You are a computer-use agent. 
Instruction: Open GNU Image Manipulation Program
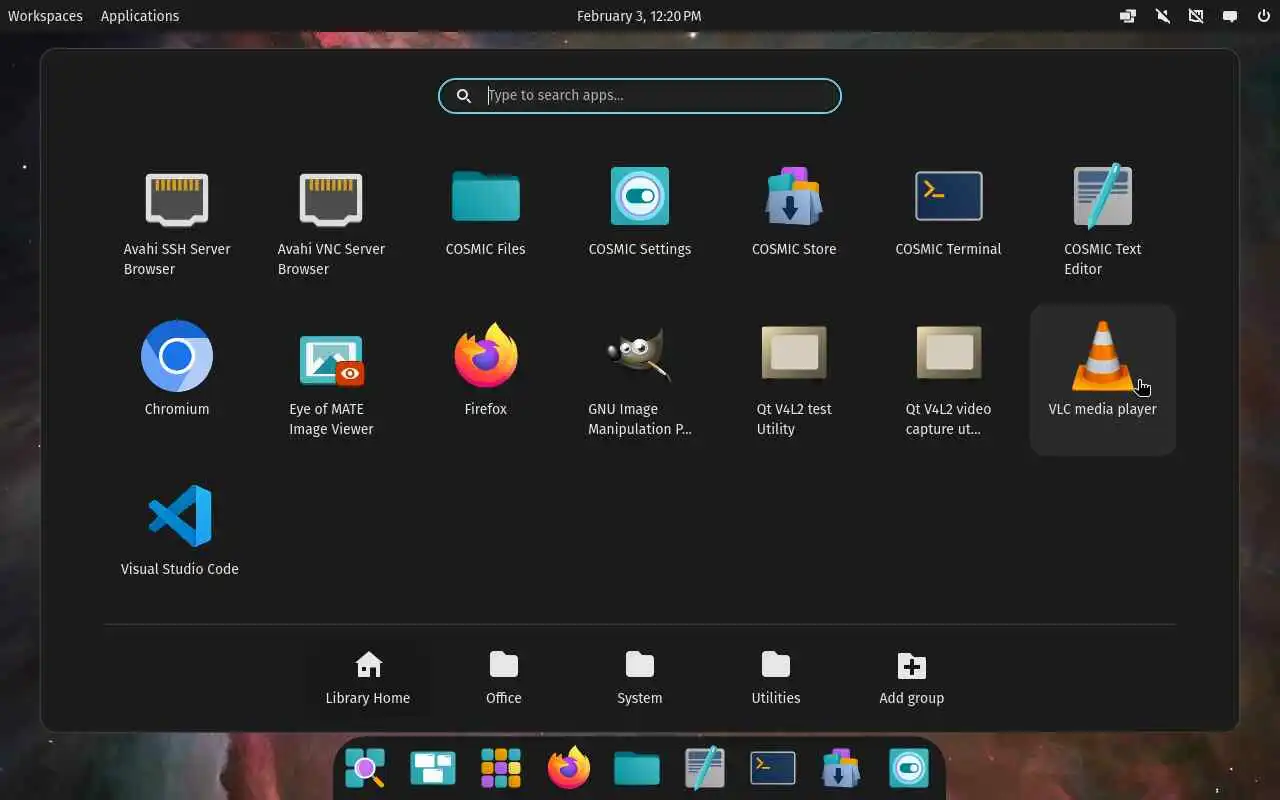pos(640,378)
